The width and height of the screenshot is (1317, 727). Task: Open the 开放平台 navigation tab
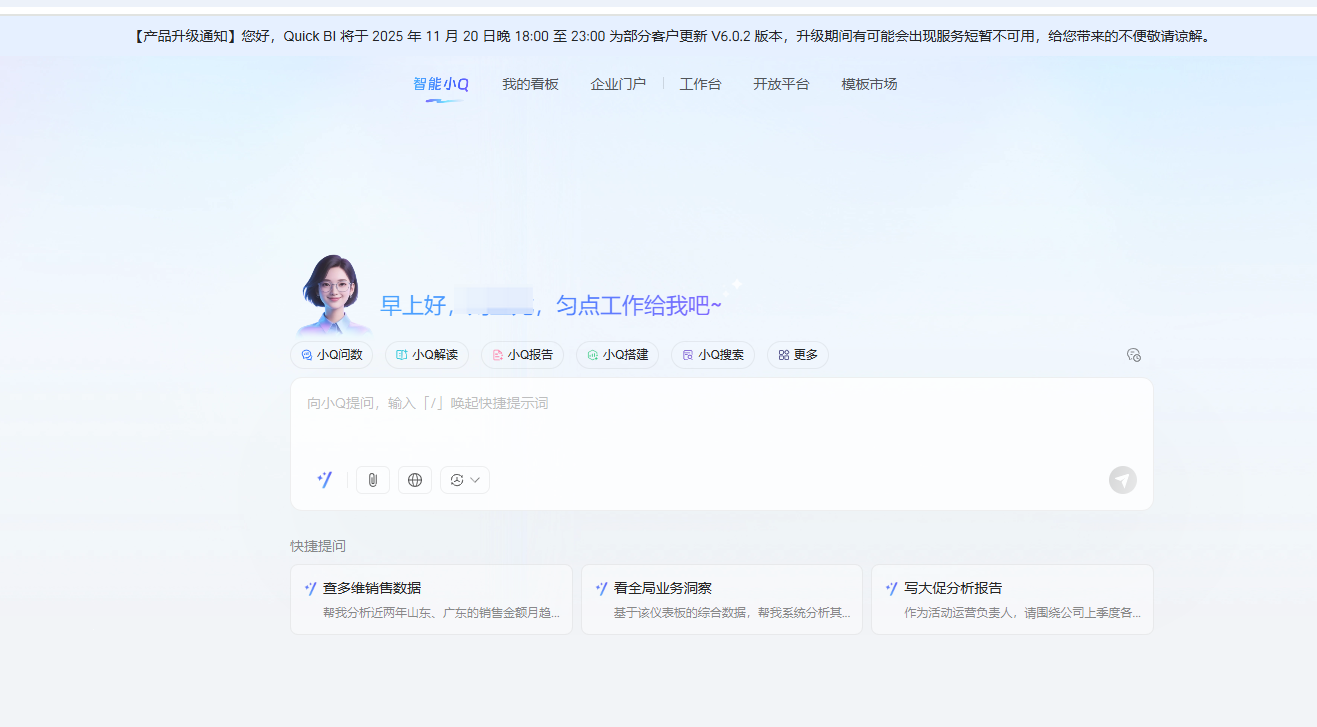coord(781,84)
